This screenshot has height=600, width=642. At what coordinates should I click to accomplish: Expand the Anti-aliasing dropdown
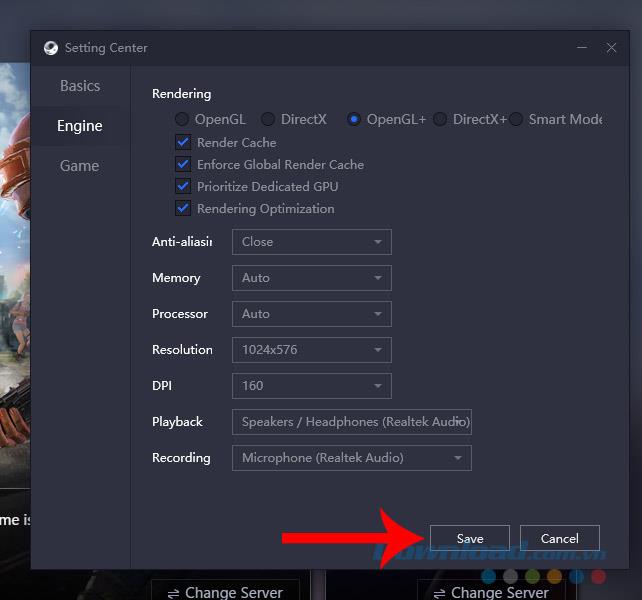coord(311,242)
